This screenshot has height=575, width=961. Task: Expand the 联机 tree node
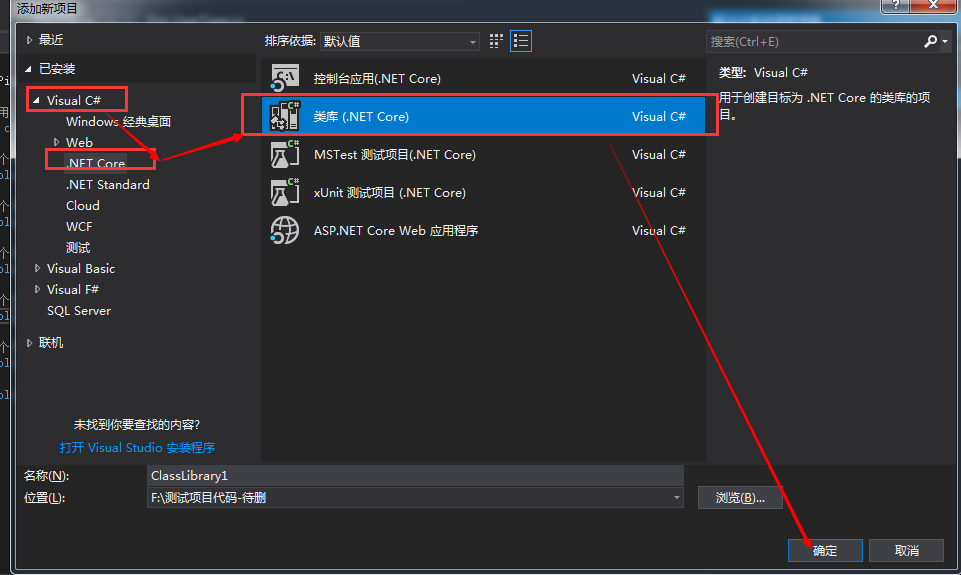point(29,343)
